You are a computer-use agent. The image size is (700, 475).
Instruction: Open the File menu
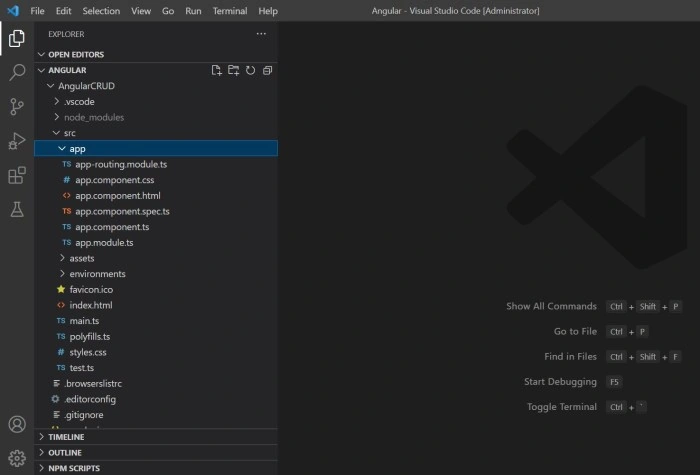click(38, 11)
